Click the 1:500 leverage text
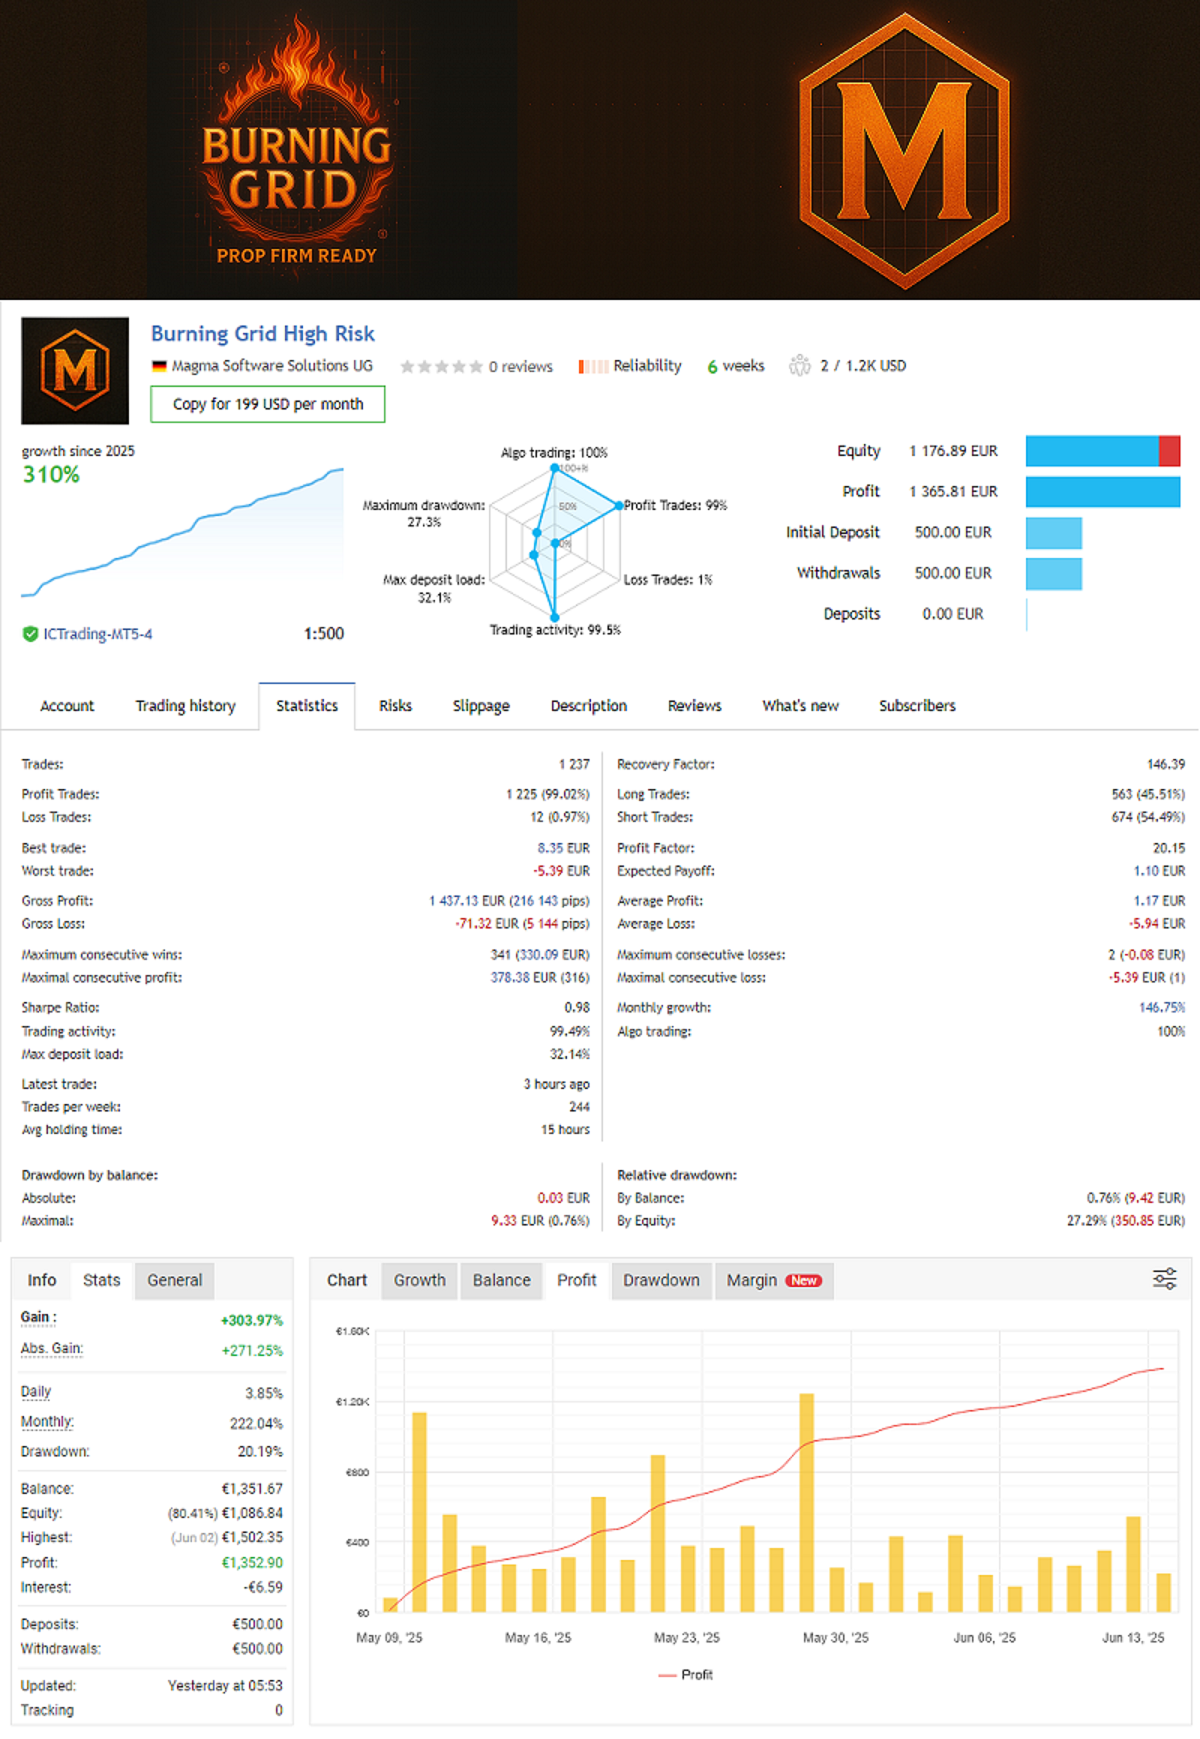Screen dimensions: 1200x1739 pyautogui.click(x=324, y=634)
